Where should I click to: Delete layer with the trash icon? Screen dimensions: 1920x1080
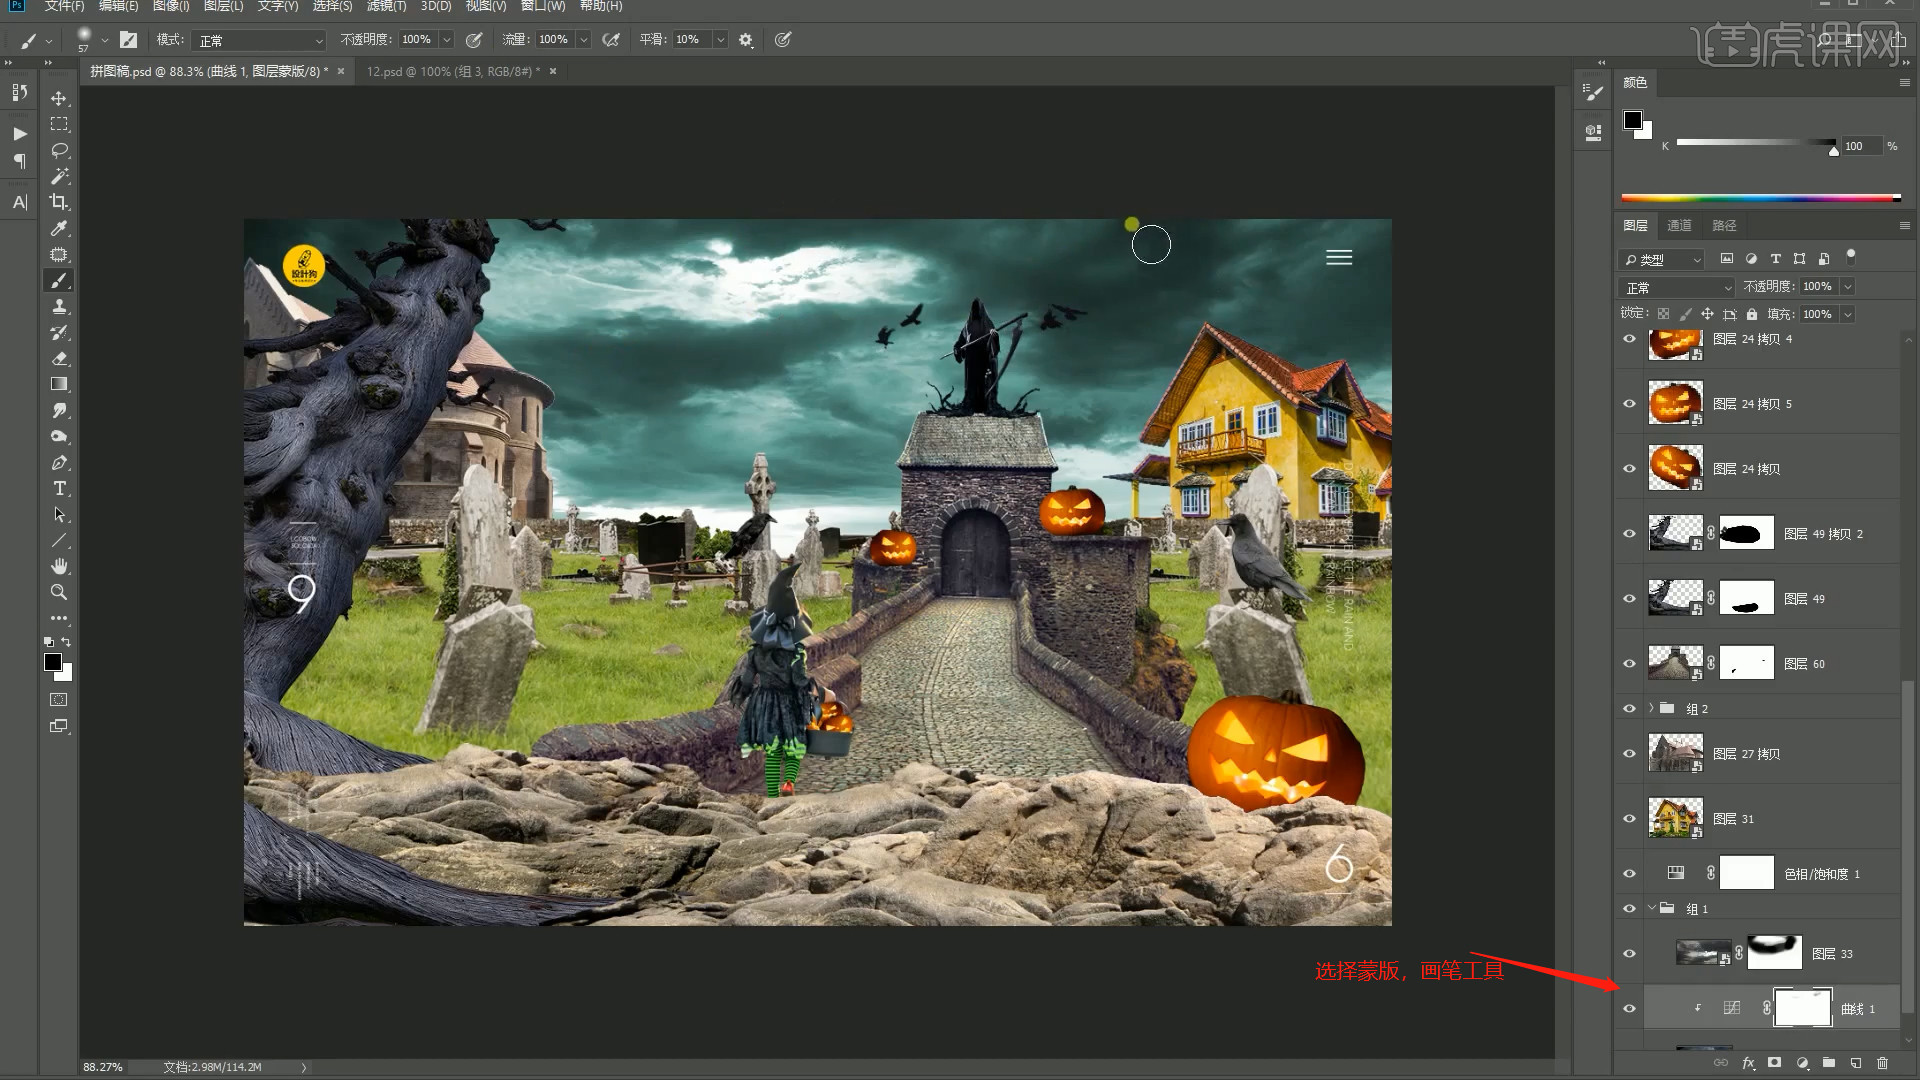pos(1883,1063)
